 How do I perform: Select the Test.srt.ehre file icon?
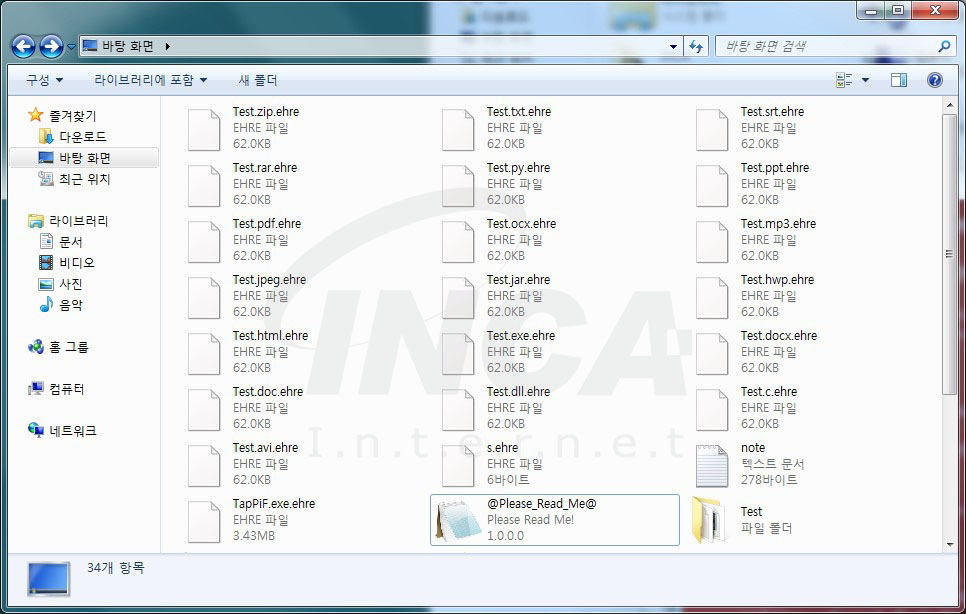(x=712, y=130)
